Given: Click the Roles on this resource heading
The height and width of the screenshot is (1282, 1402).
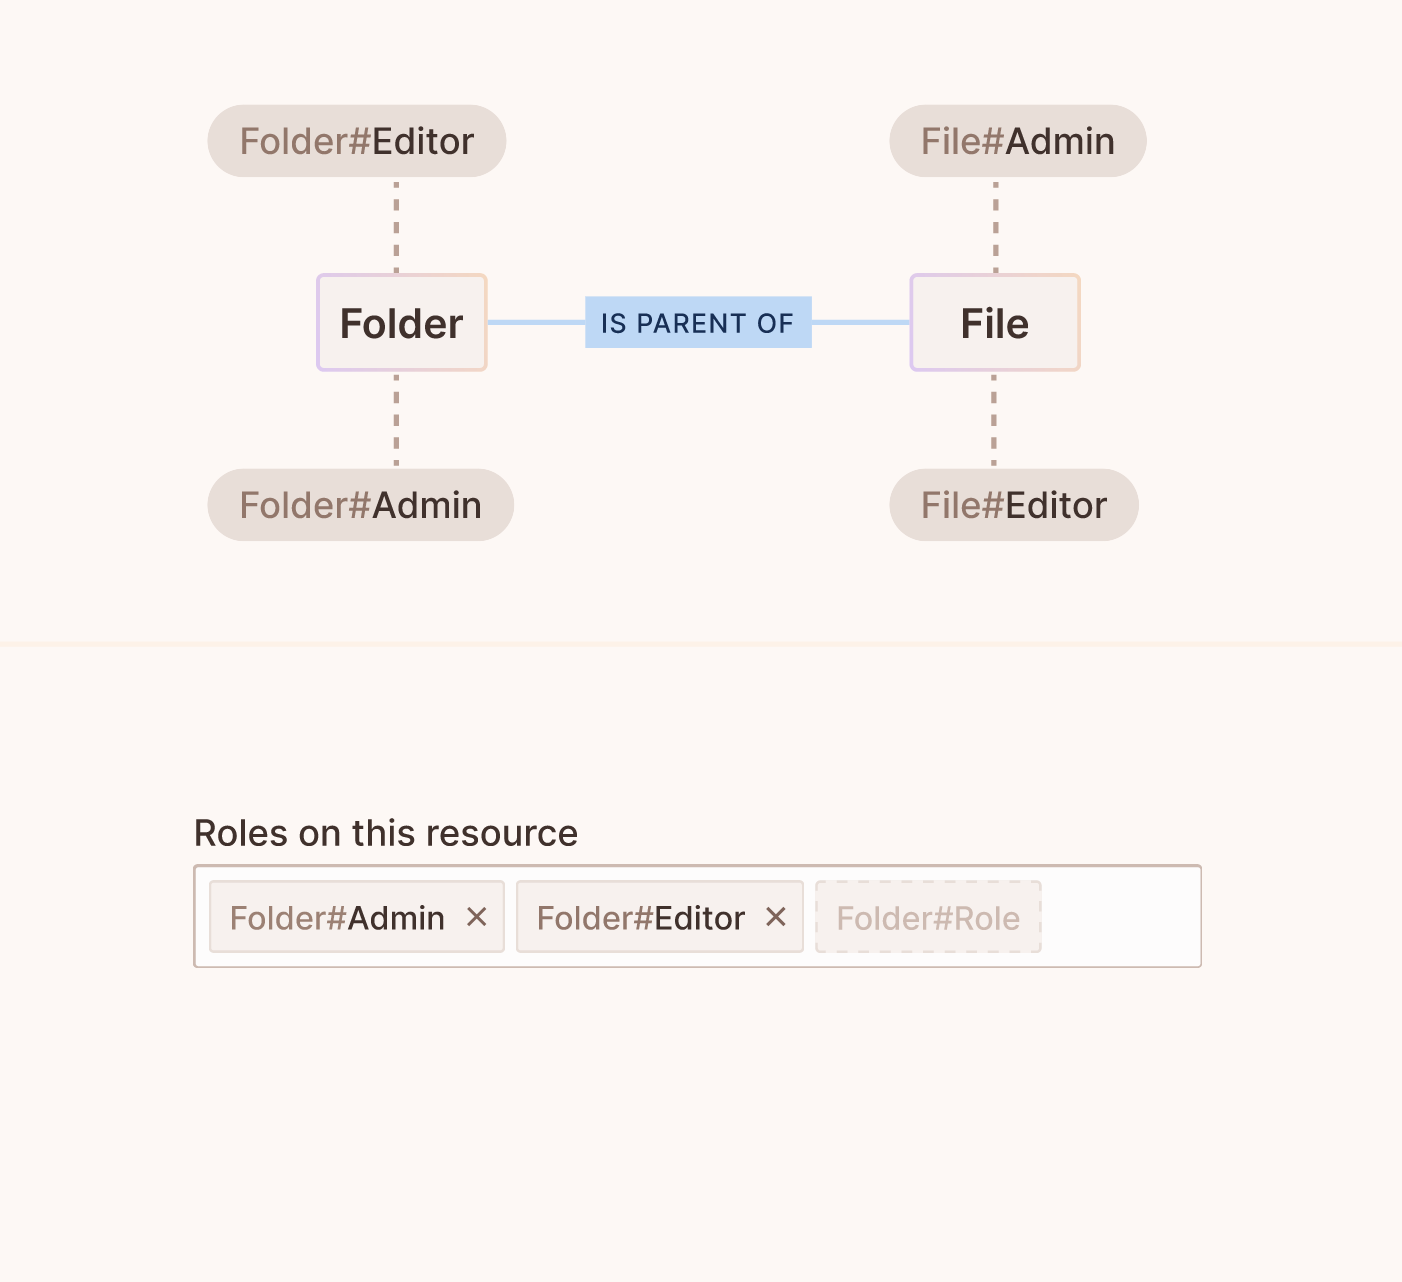Looking at the screenshot, I should click(x=385, y=832).
